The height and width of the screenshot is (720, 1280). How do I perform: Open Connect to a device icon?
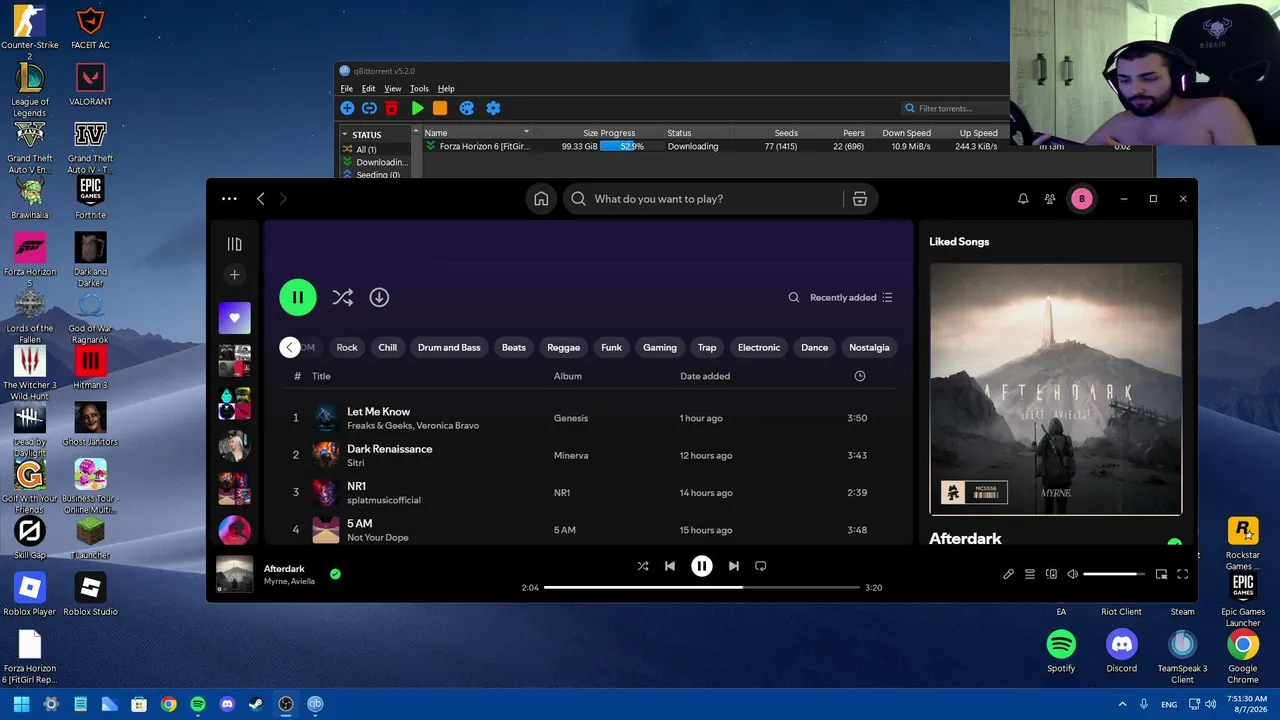pyautogui.click(x=1051, y=574)
